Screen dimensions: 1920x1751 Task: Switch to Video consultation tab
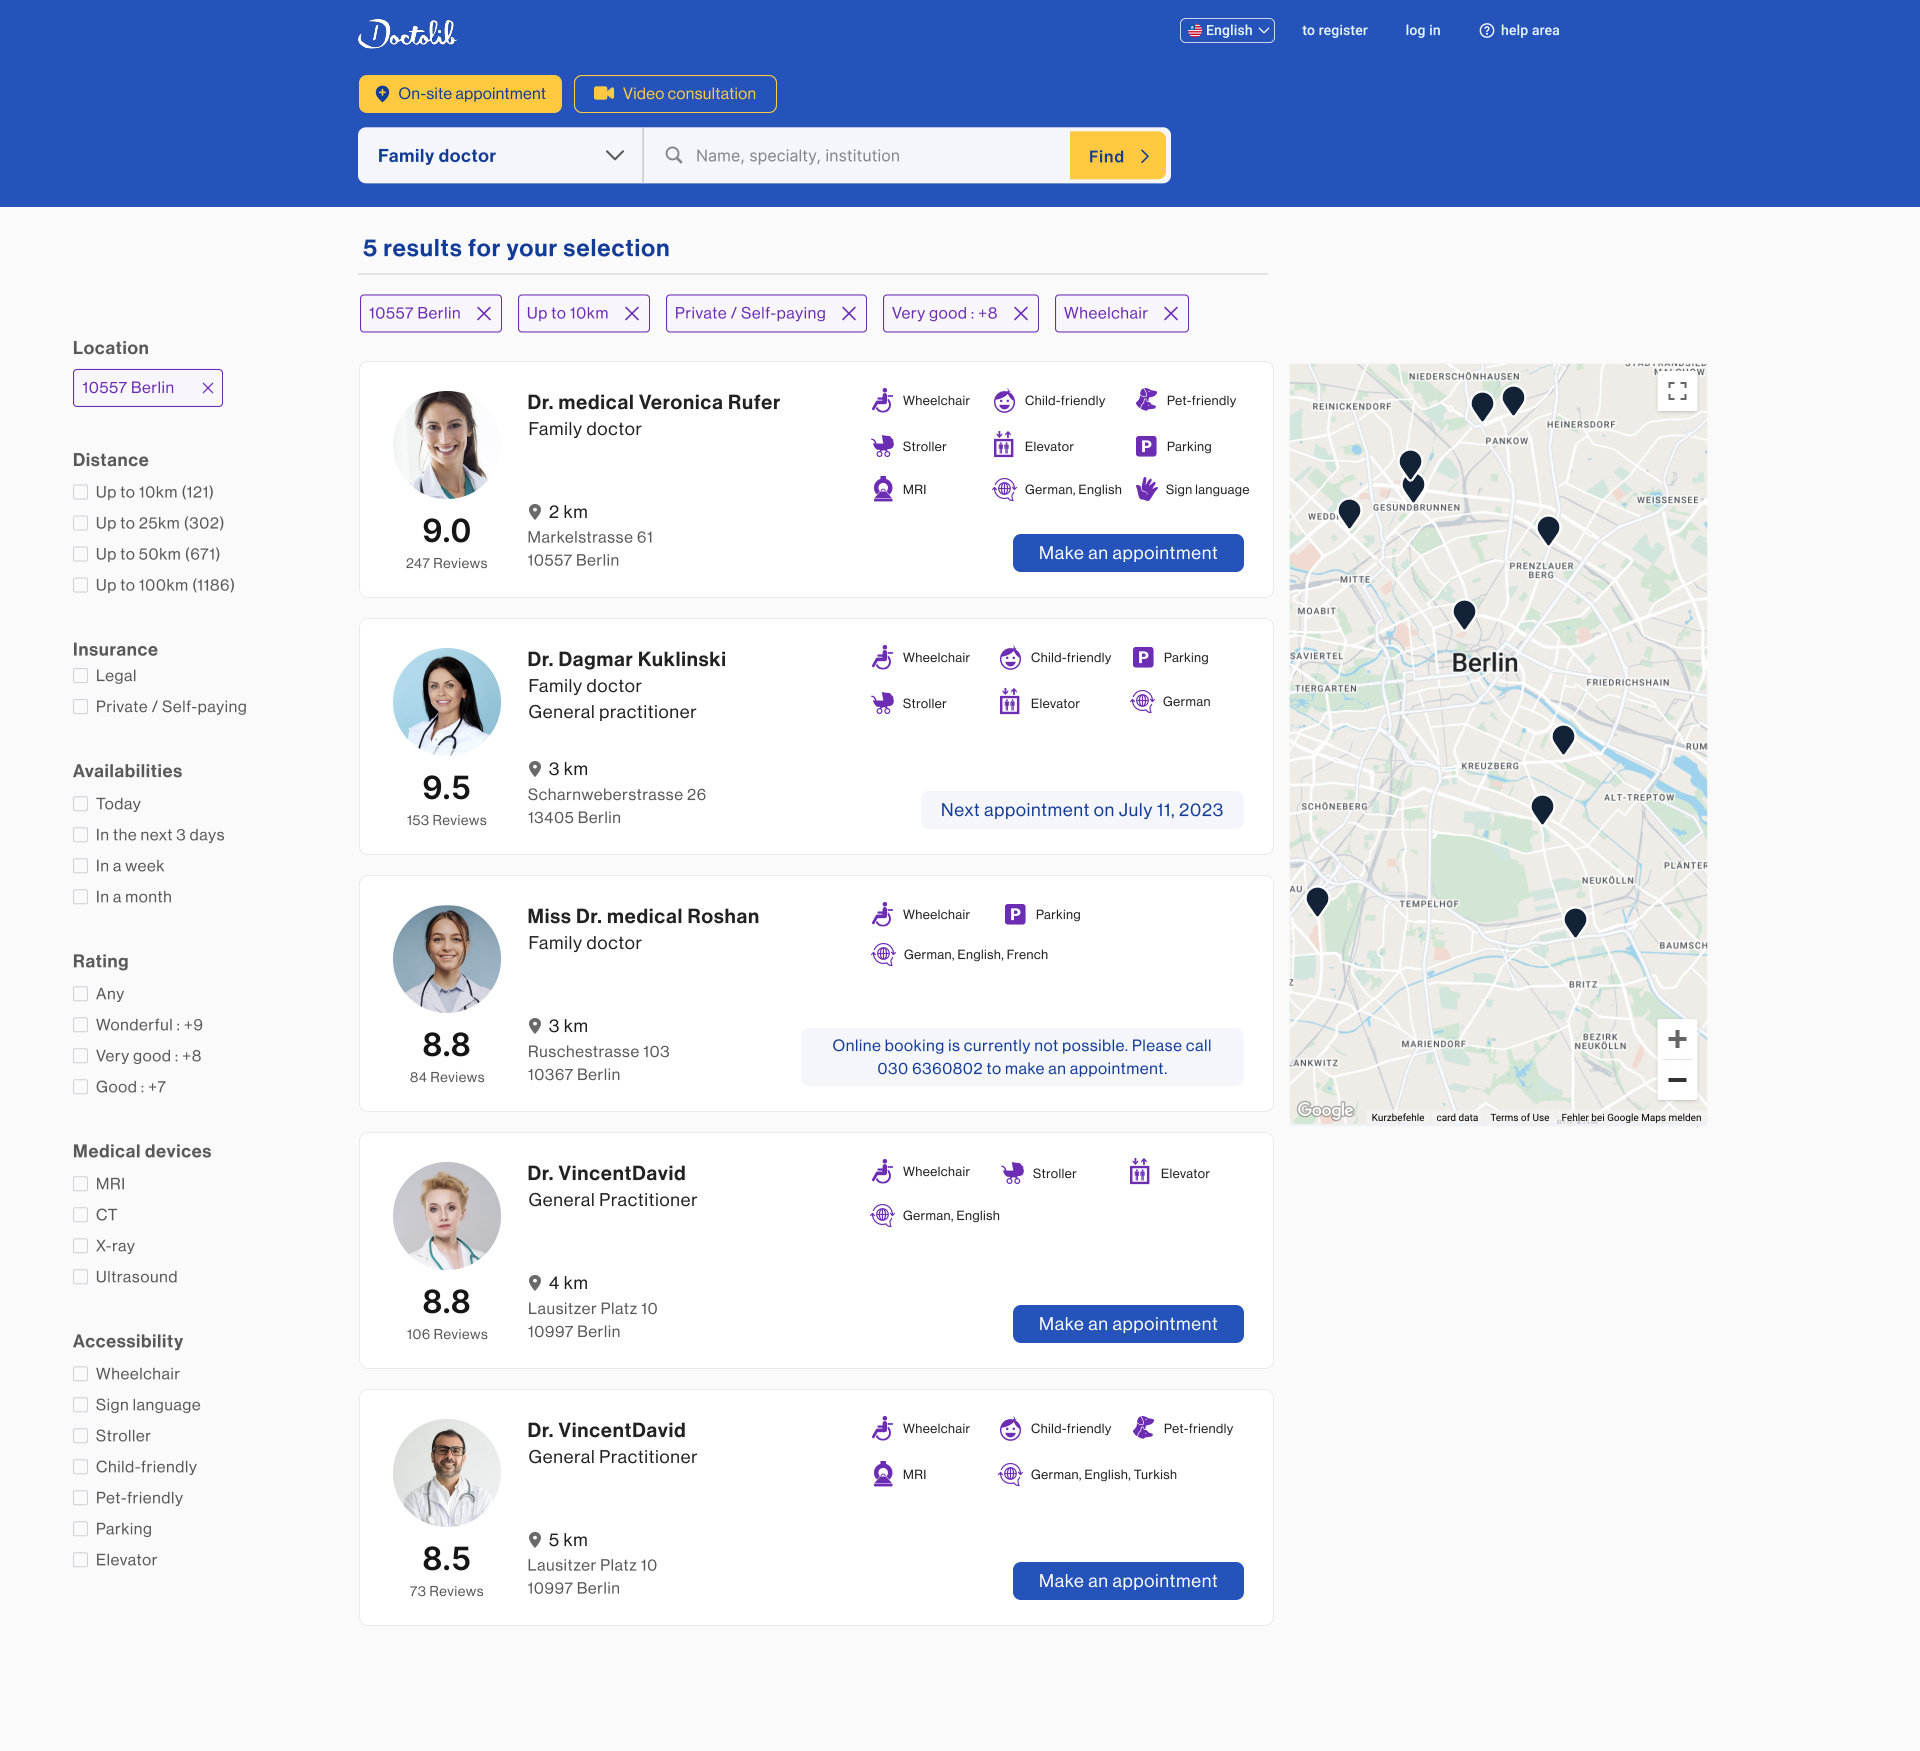[x=675, y=94]
